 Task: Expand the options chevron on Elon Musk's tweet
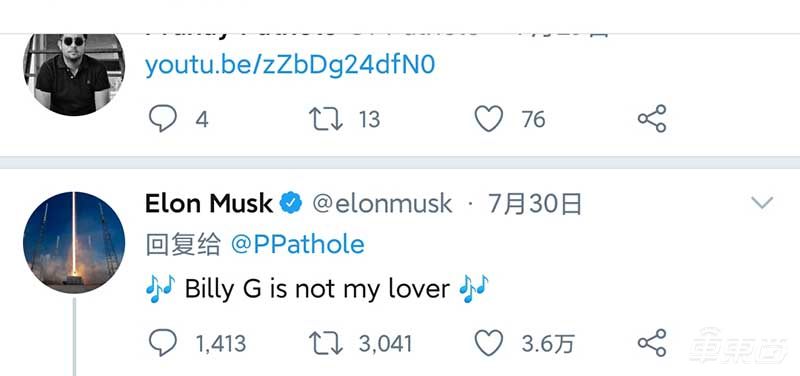[x=762, y=203]
